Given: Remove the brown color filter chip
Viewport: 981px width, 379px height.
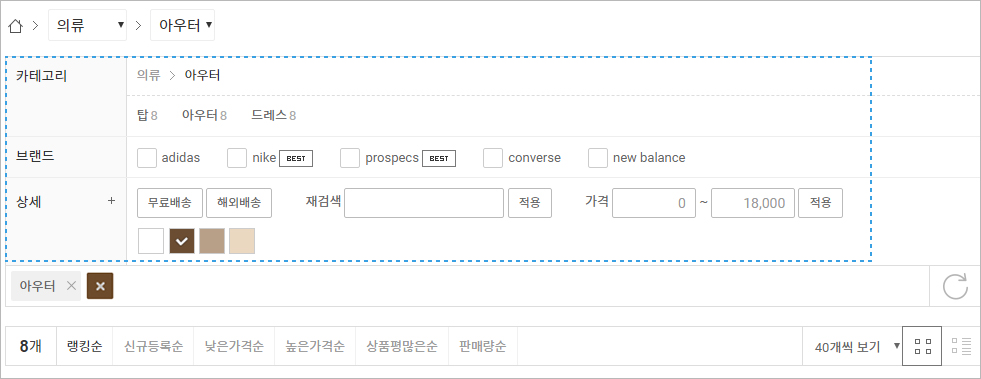Looking at the screenshot, I should (100, 286).
